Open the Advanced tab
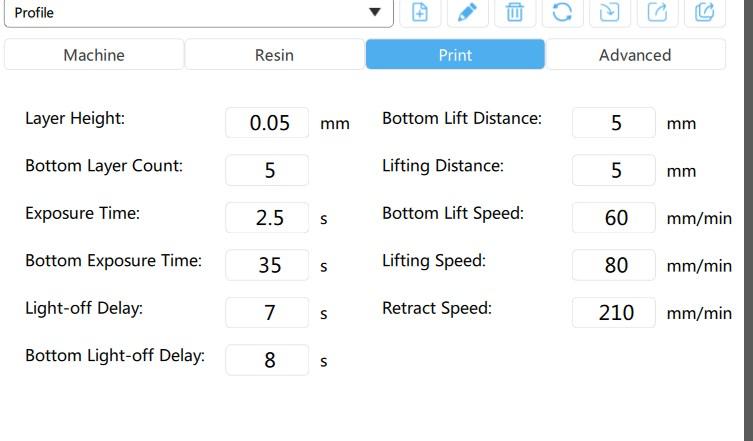Screen dimensions: 753x441 pyautogui.click(x=635, y=55)
